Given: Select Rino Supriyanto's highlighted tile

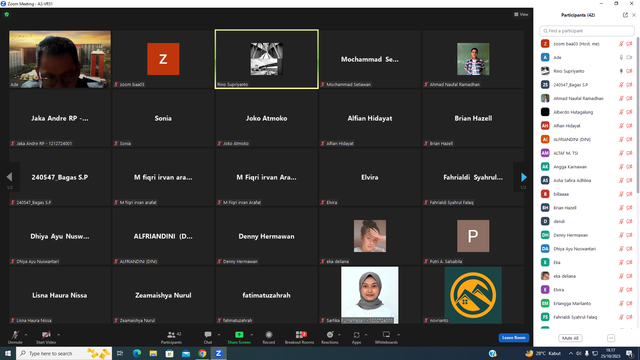Looking at the screenshot, I should 267,59.
